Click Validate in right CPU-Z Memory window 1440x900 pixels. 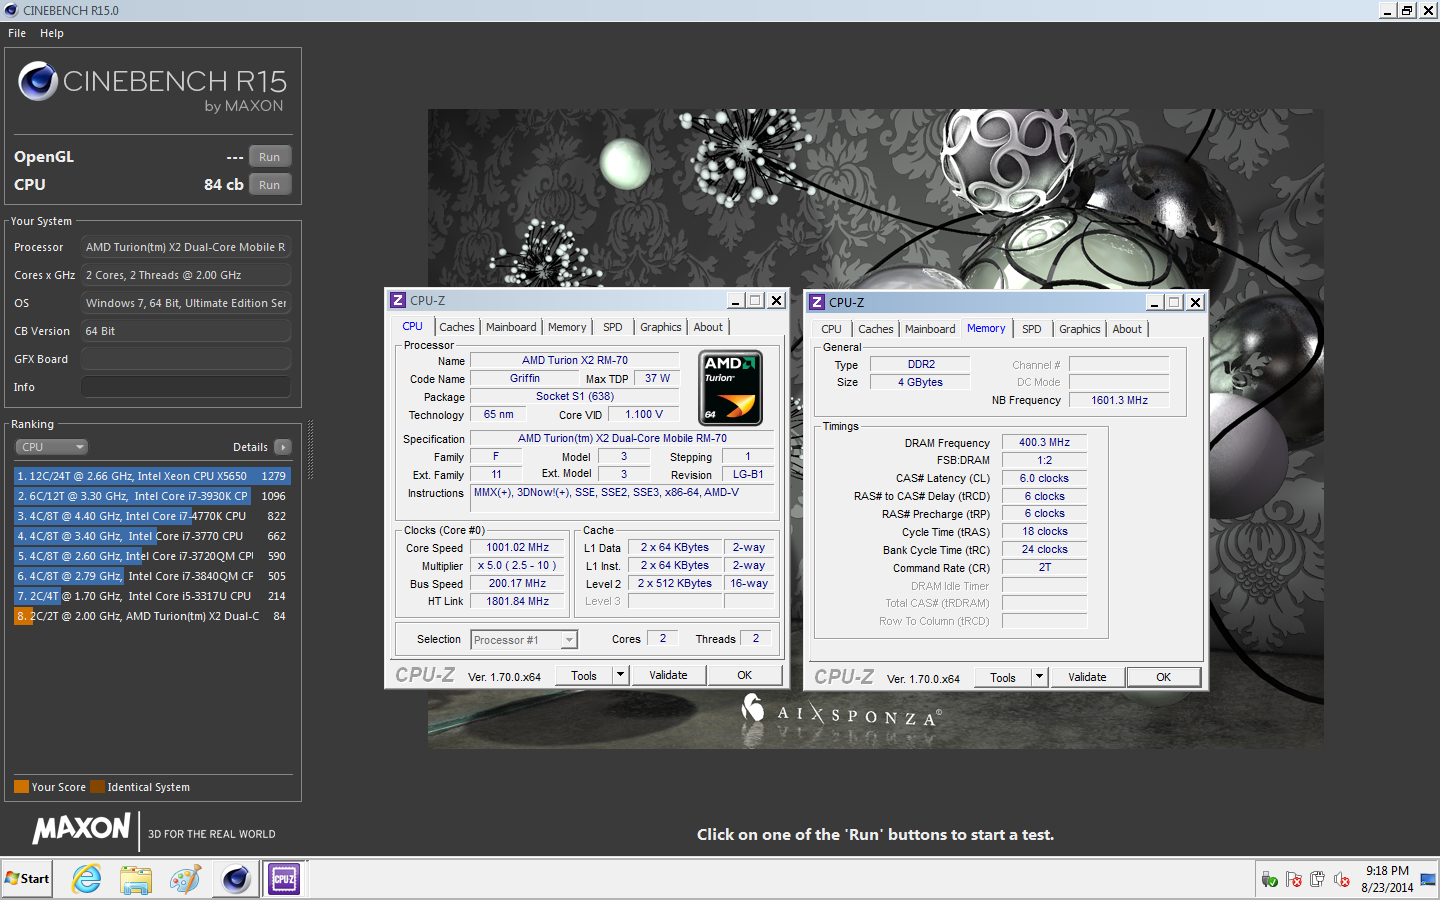1087,678
